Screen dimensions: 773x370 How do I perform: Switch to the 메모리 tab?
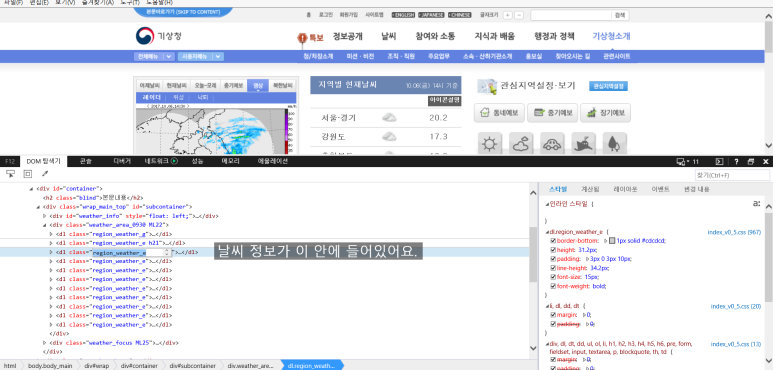pyautogui.click(x=230, y=161)
